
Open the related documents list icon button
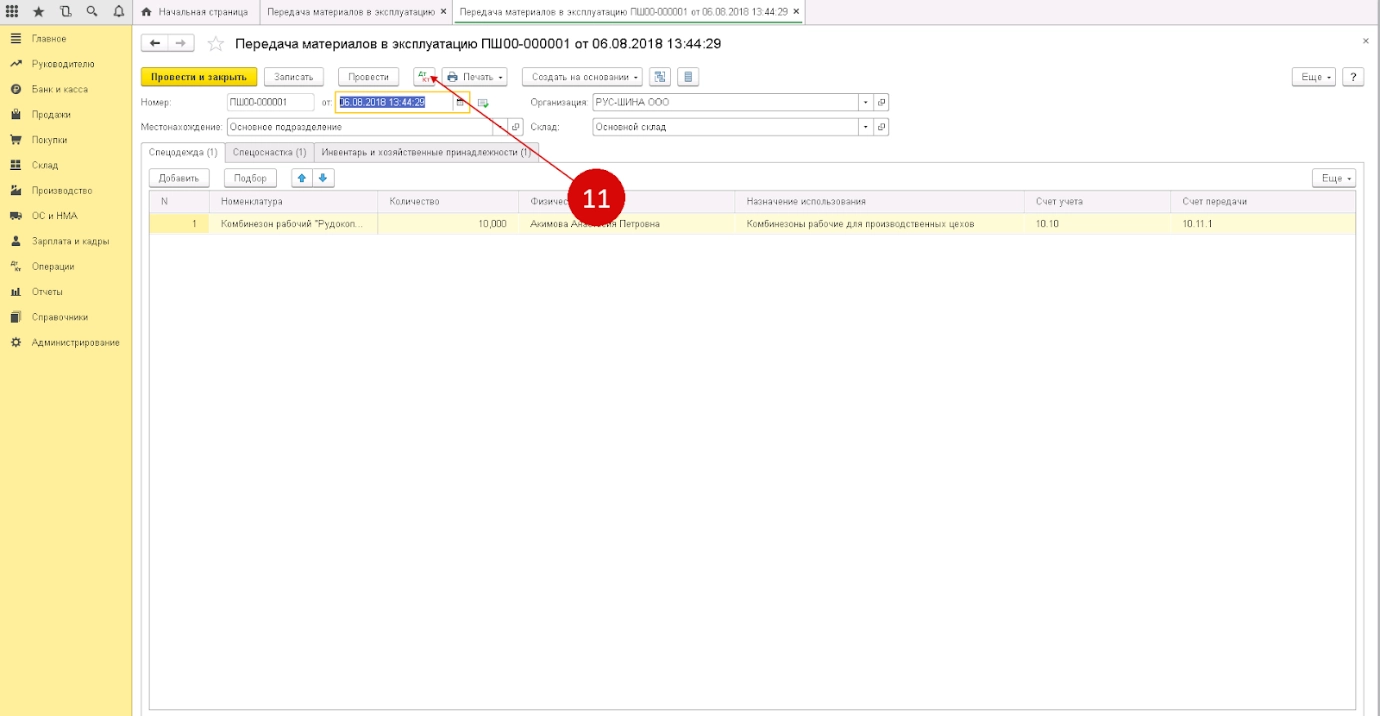pyautogui.click(x=687, y=77)
